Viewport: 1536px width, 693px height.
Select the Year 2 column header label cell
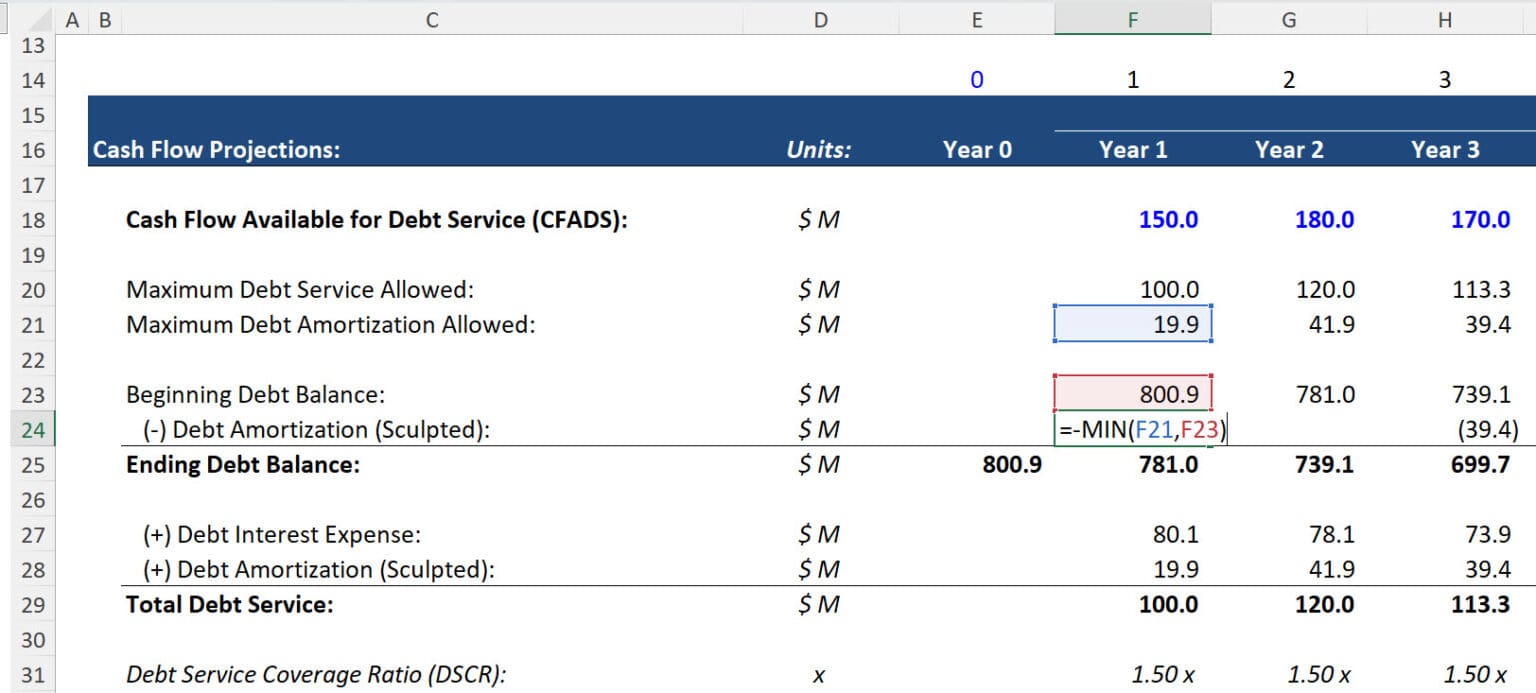pyautogui.click(x=1289, y=149)
